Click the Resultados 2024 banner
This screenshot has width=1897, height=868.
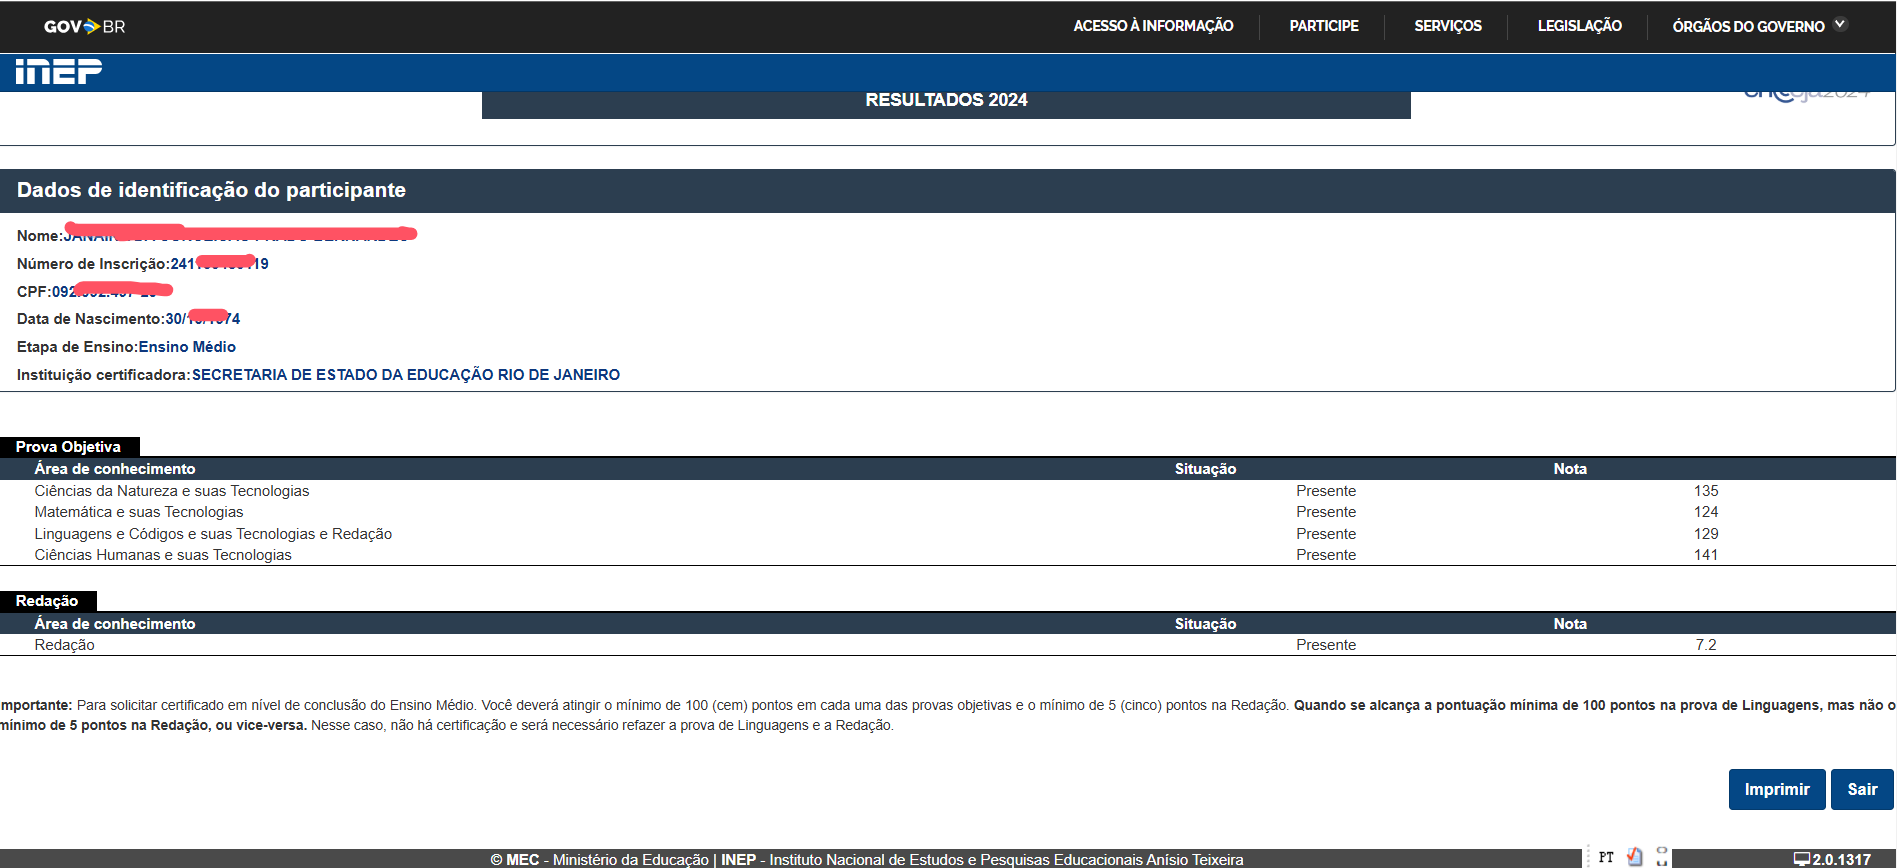(x=946, y=104)
